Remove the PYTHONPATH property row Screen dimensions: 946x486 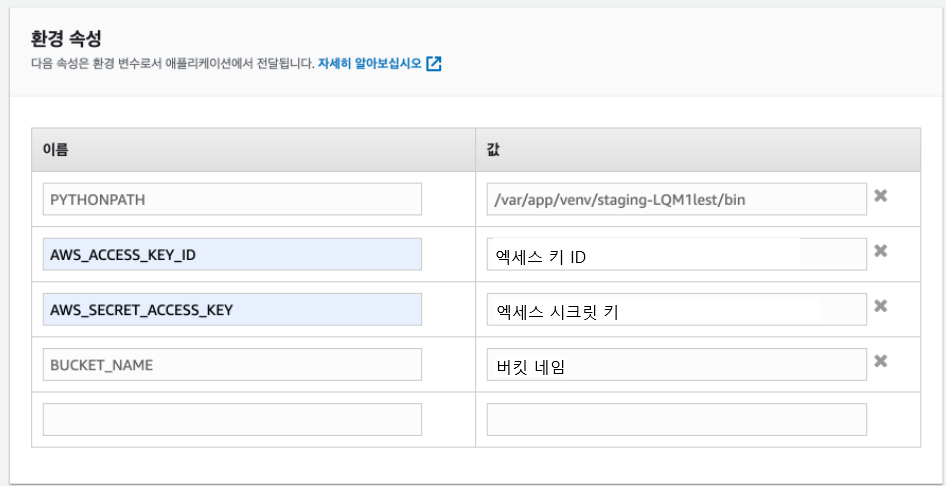click(880, 195)
